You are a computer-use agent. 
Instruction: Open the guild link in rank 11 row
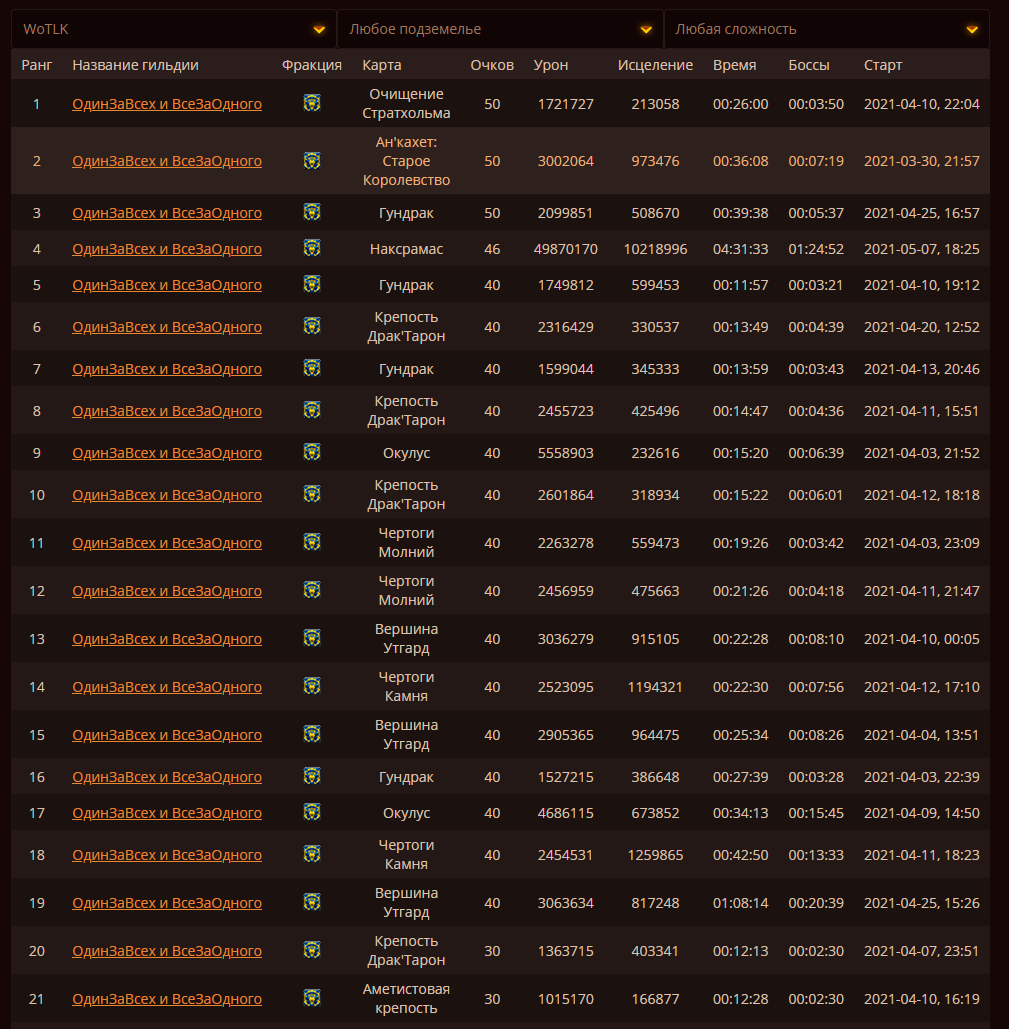[167, 543]
